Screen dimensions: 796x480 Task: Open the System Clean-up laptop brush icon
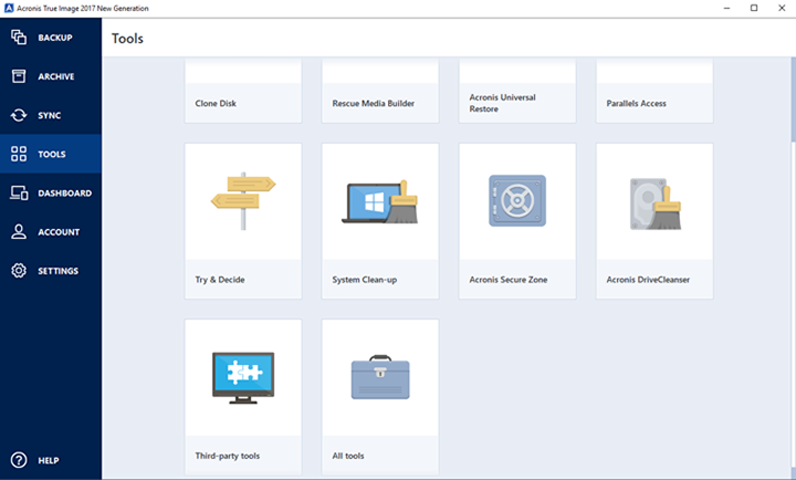pos(380,201)
